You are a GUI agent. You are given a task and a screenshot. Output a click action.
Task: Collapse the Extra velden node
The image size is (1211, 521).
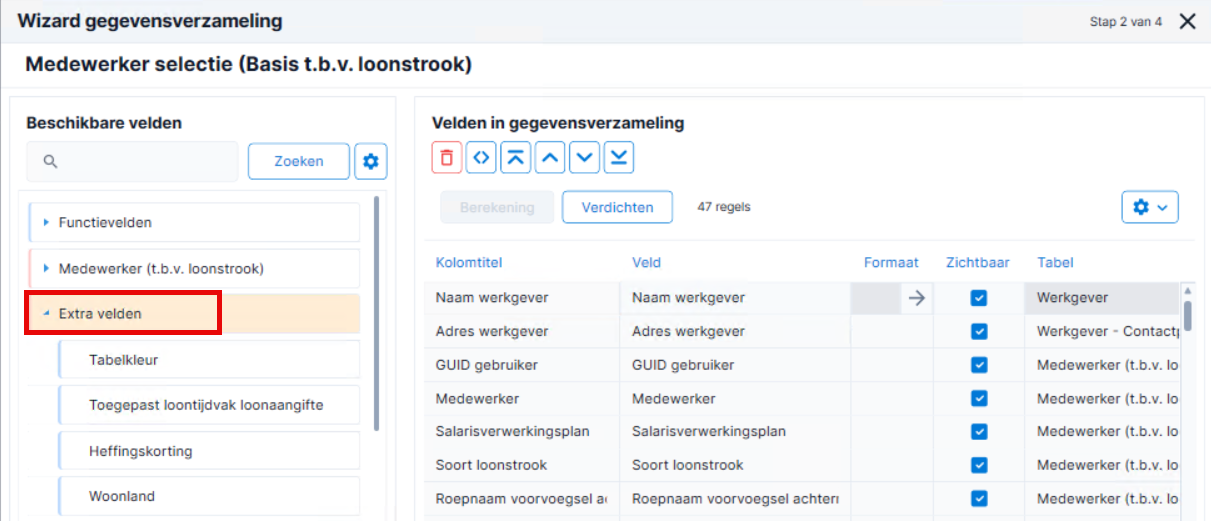46,314
